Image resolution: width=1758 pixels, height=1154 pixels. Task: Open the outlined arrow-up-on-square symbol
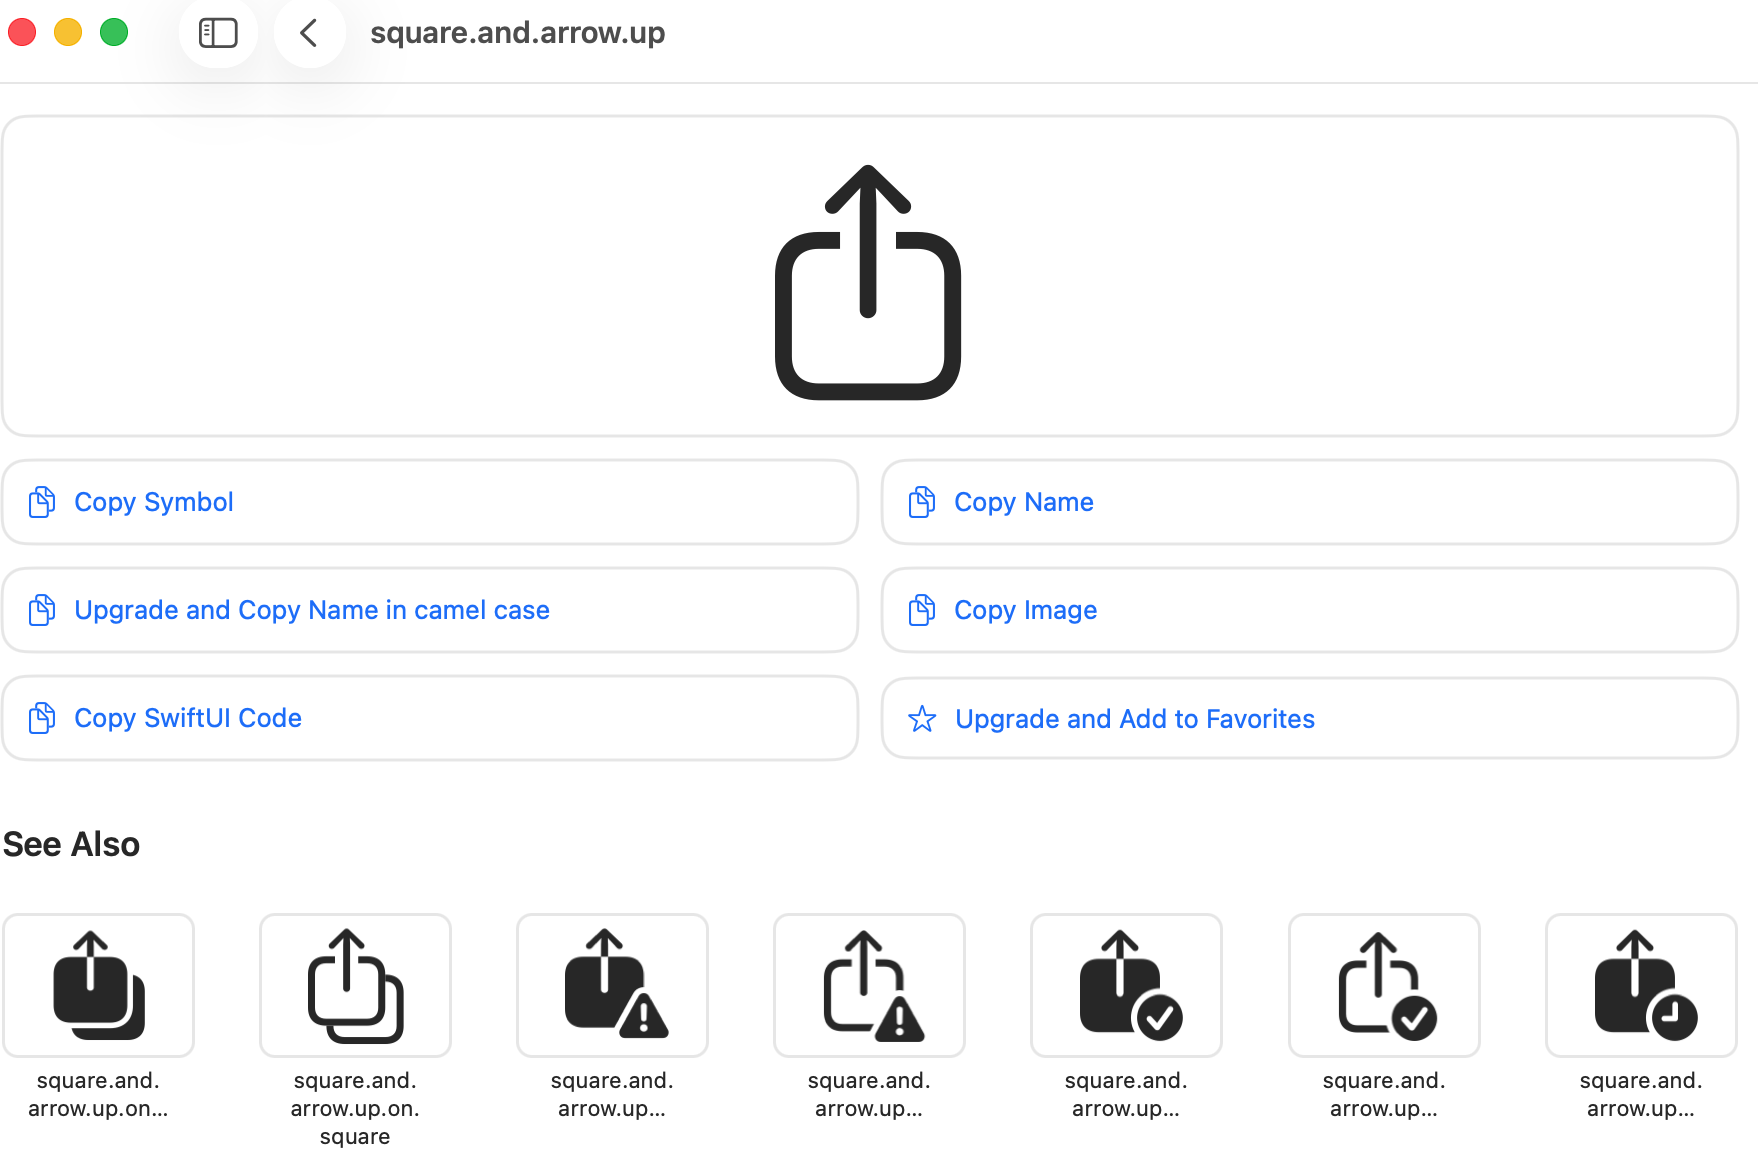[355, 985]
